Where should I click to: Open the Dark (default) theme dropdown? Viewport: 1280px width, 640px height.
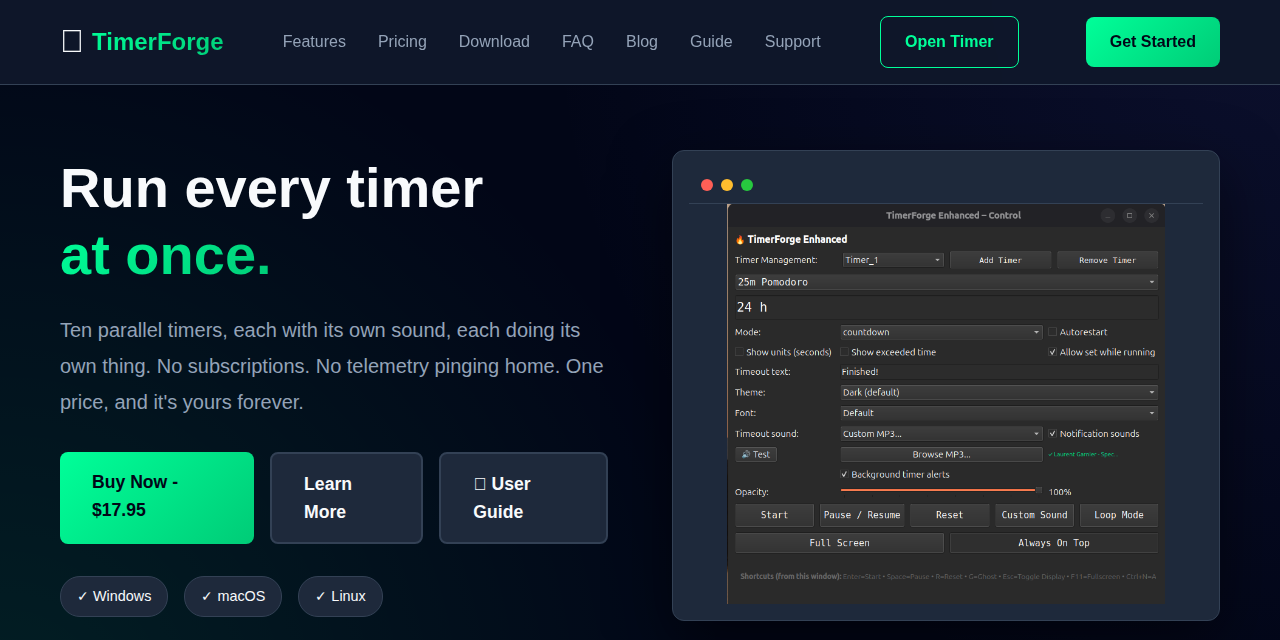pyautogui.click(x=999, y=393)
